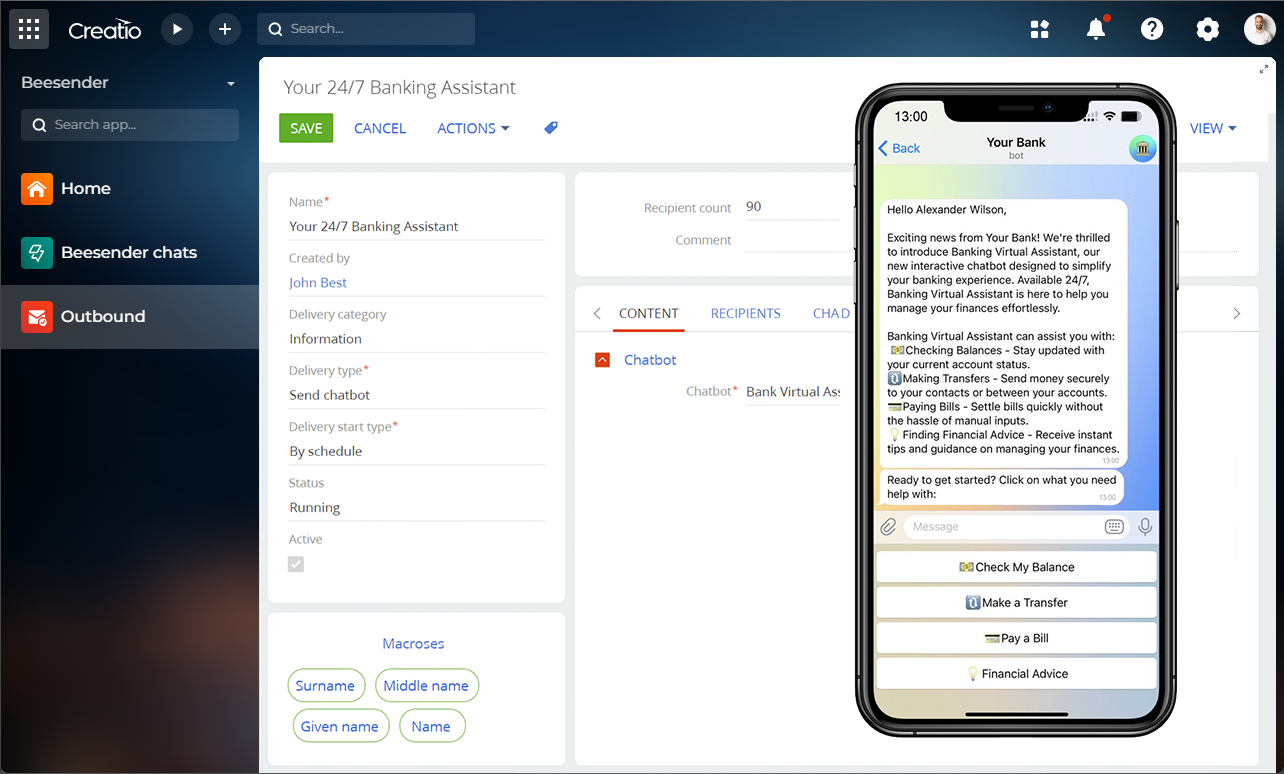
Task: Open the Actions dropdown menu
Action: [x=473, y=128]
